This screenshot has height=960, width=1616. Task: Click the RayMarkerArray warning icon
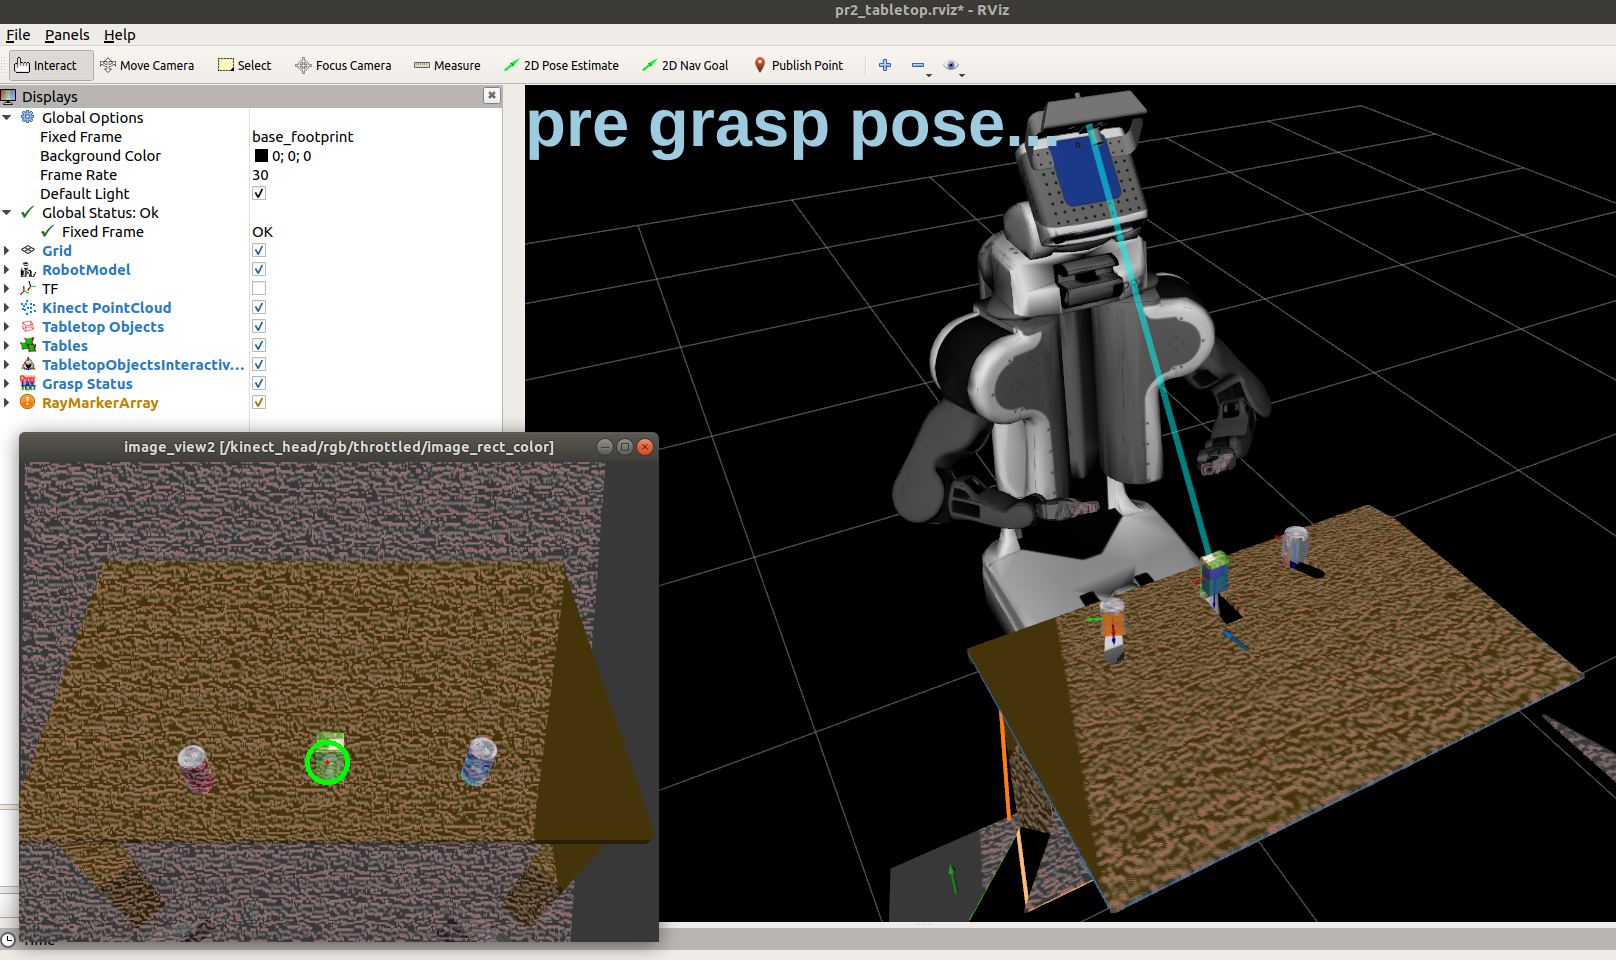coord(28,402)
